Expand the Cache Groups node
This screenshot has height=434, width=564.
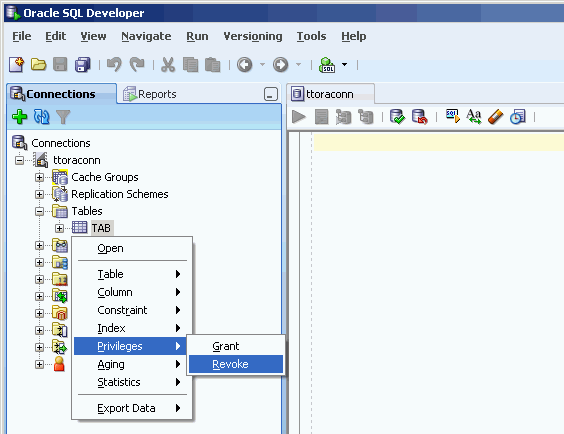40,177
